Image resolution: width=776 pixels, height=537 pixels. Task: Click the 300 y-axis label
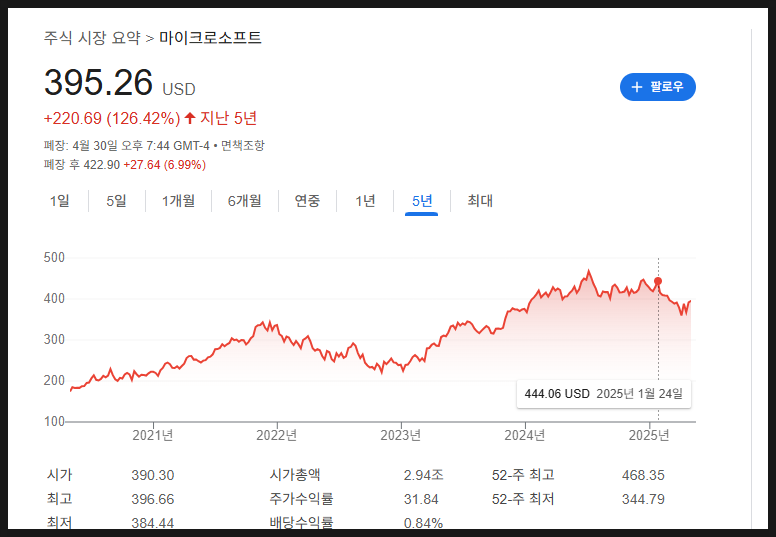tap(54, 340)
